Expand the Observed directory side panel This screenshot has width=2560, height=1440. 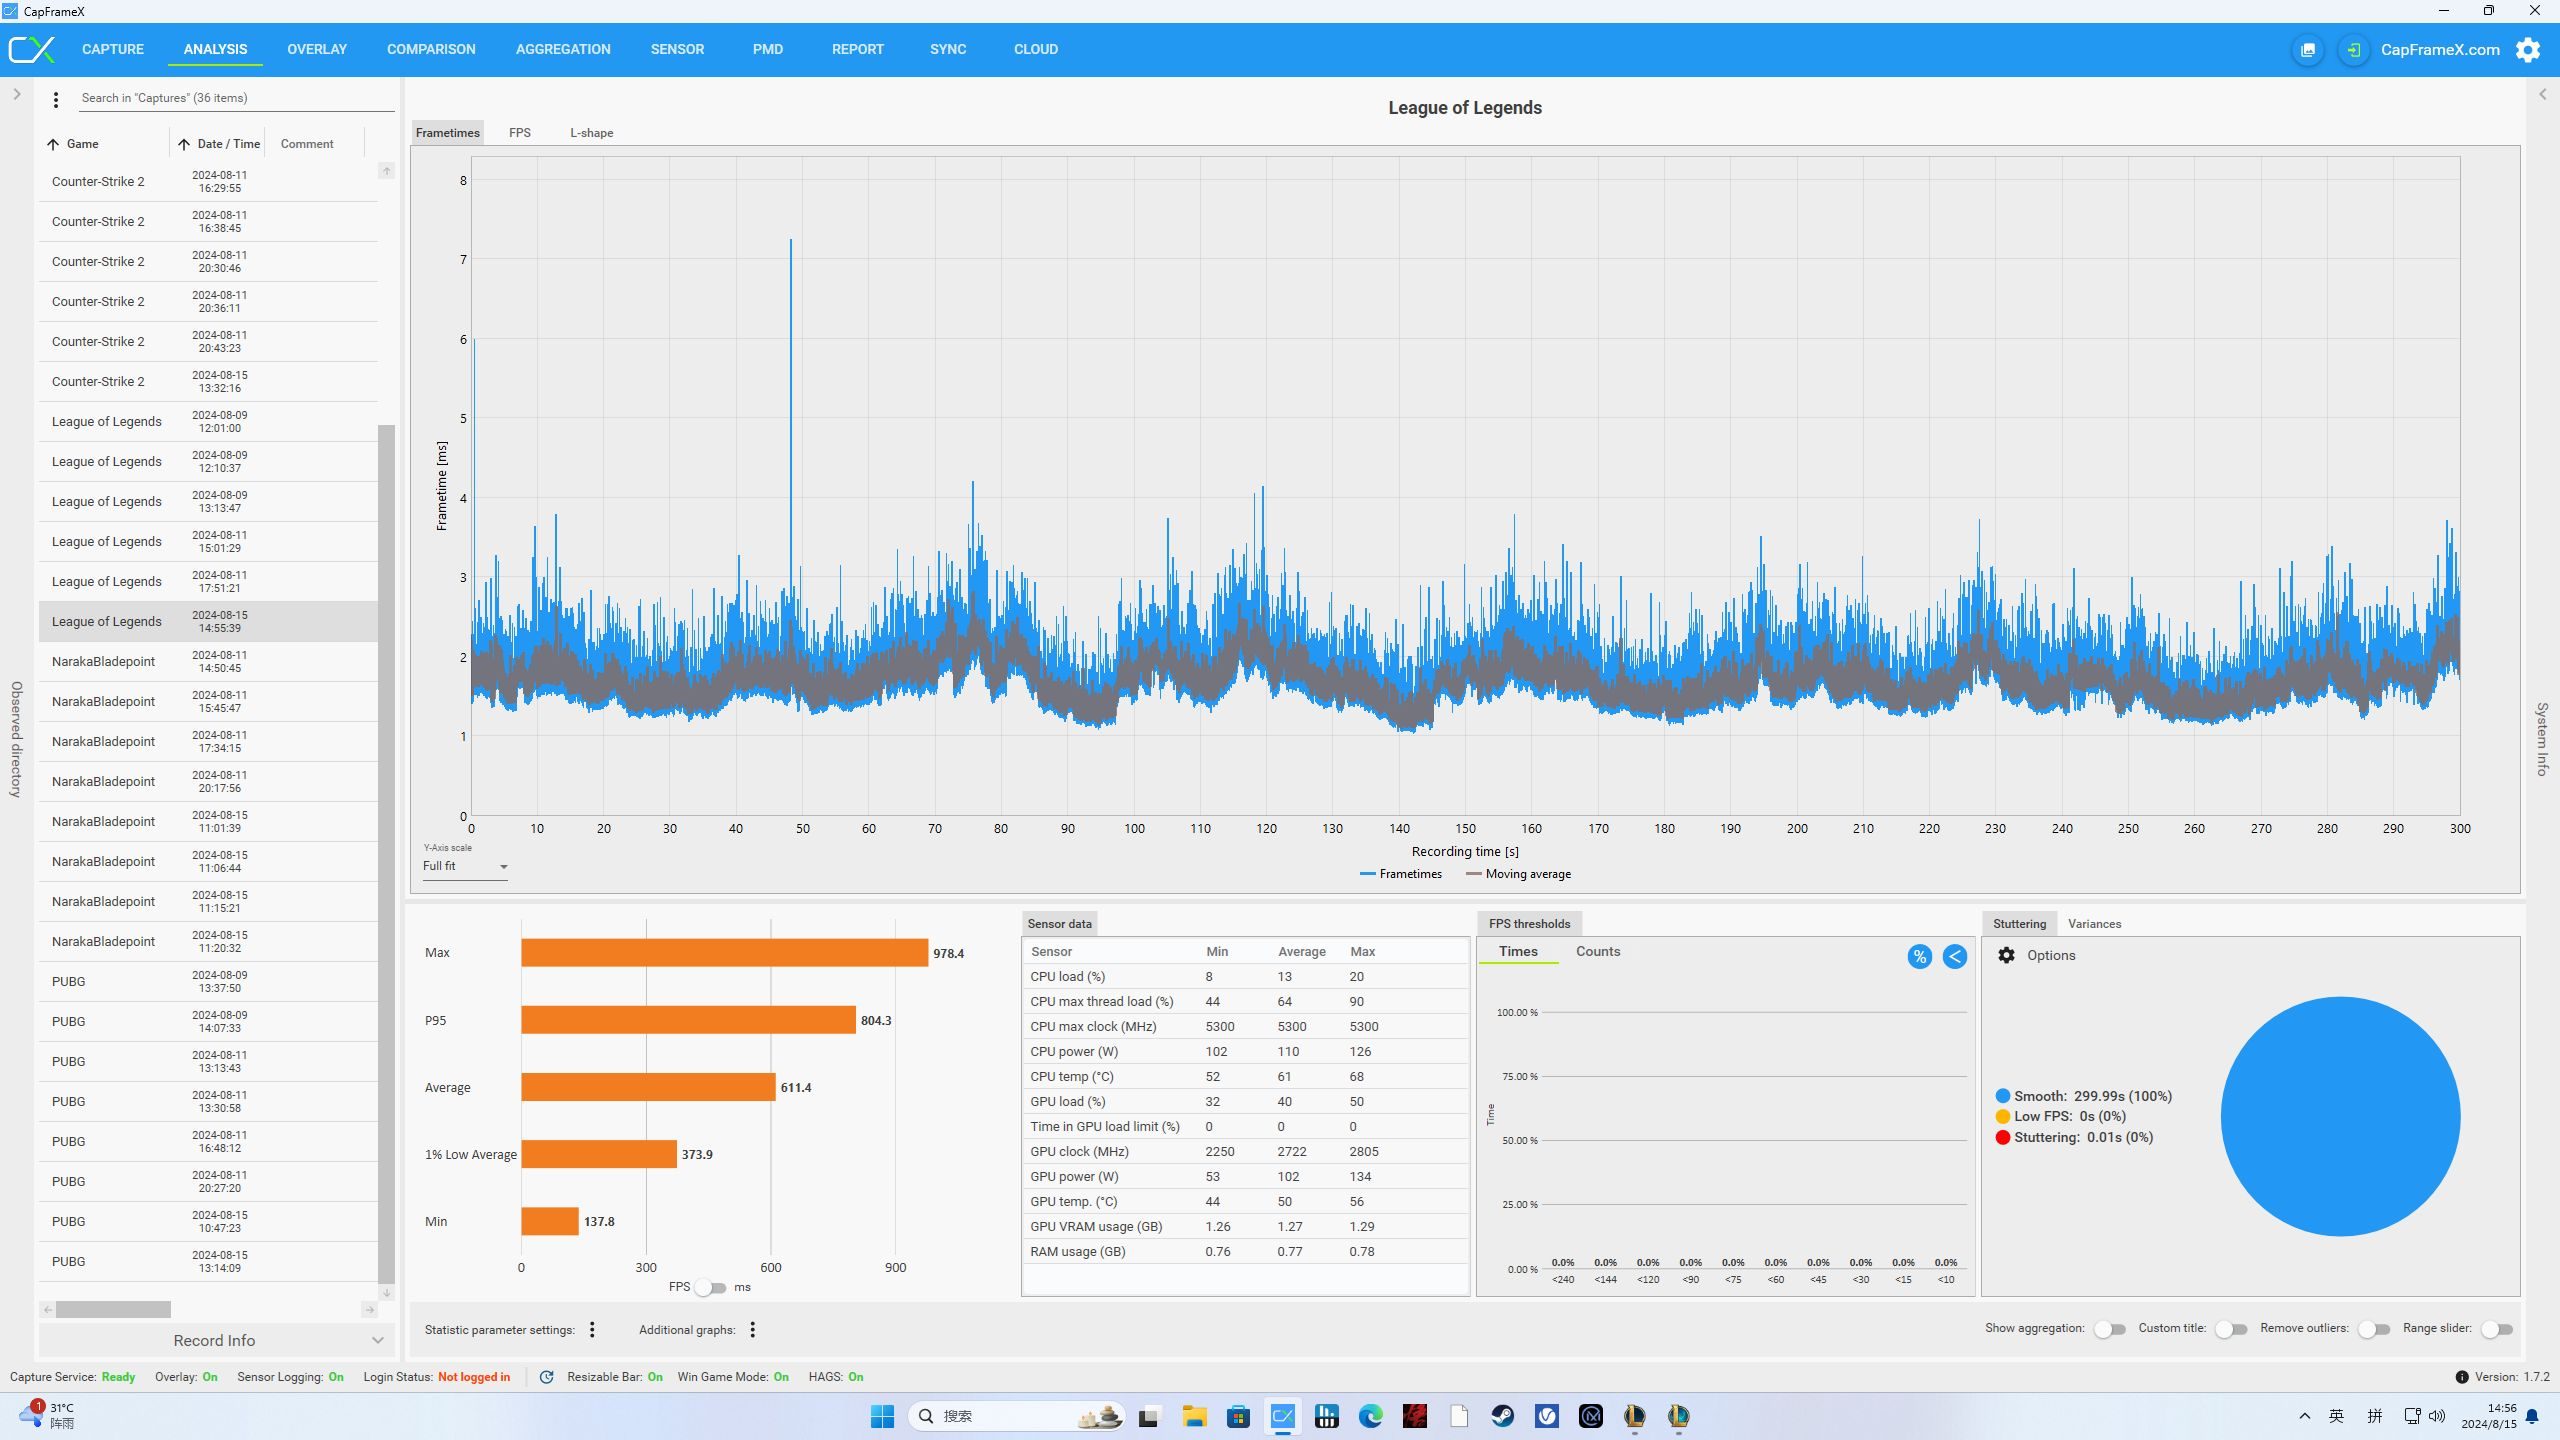[x=17, y=94]
